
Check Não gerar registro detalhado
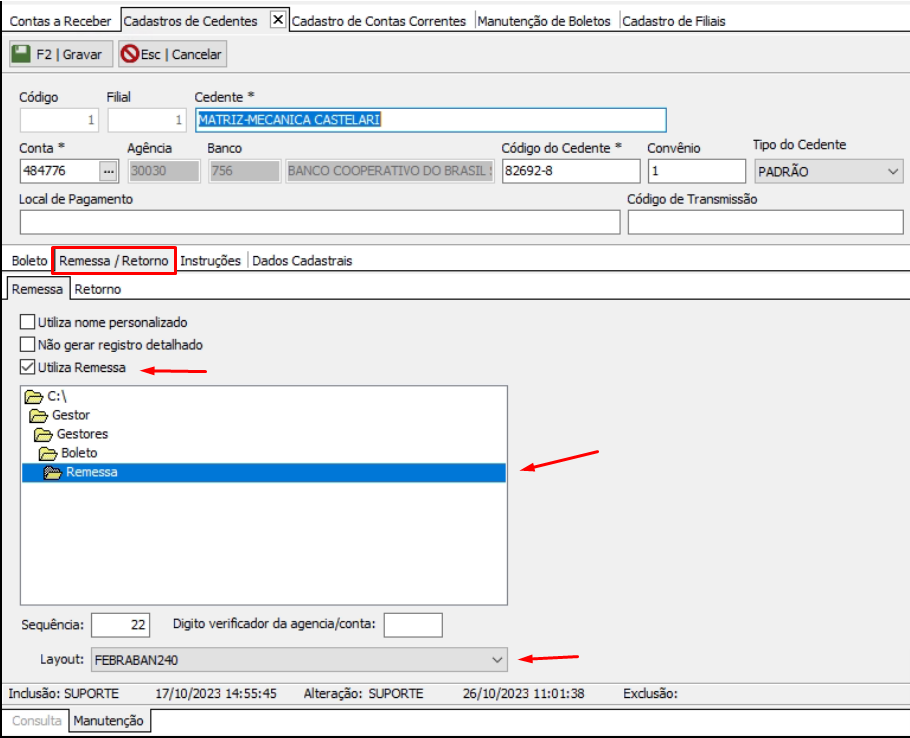(x=28, y=345)
